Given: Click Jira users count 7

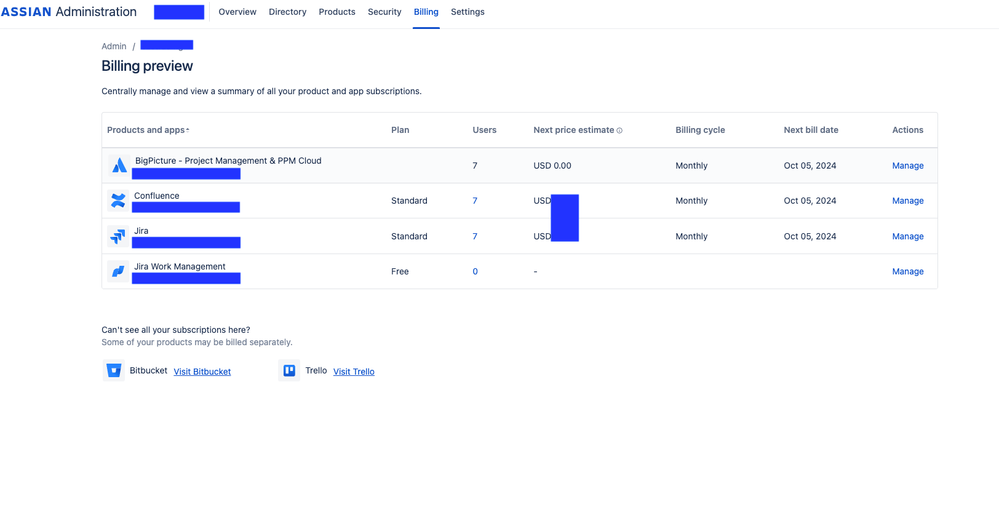Looking at the screenshot, I should tap(475, 236).
